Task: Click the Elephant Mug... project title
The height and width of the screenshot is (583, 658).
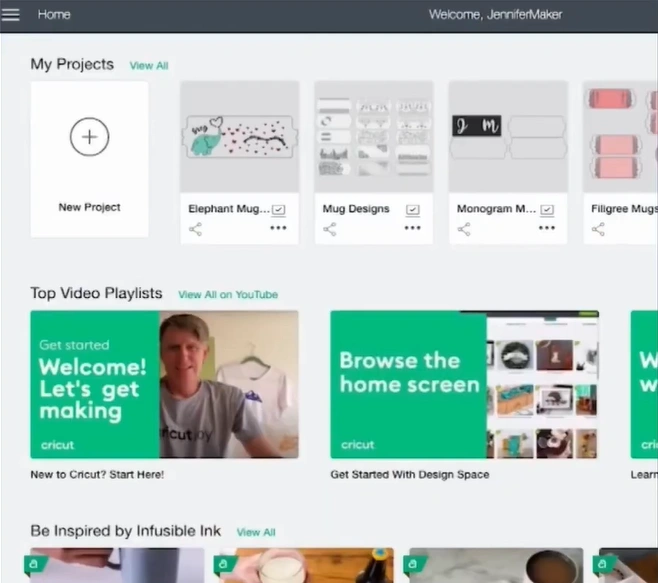Action: click(229, 209)
